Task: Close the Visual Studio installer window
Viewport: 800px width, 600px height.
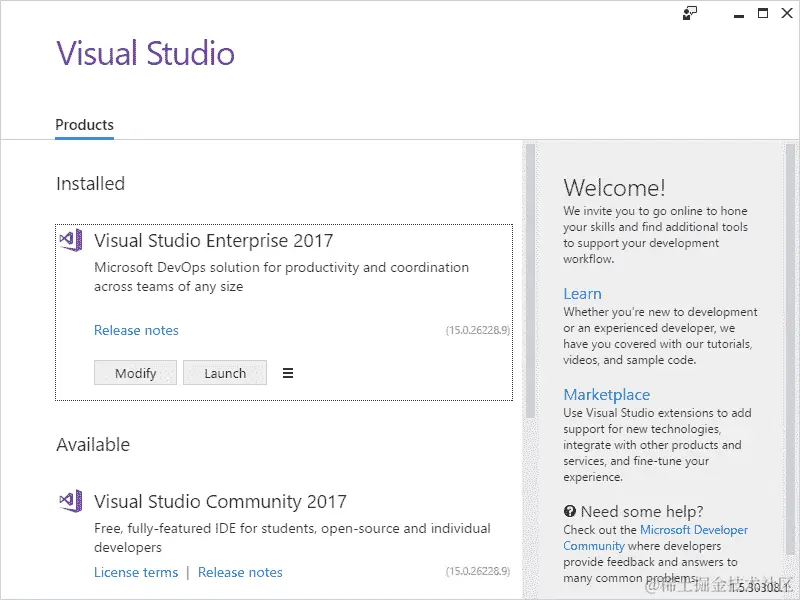Action: (787, 13)
